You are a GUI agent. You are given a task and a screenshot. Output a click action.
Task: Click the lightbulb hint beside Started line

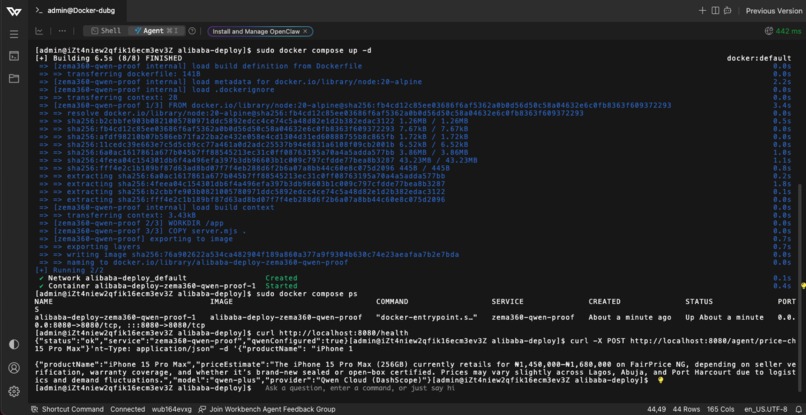coord(803,285)
